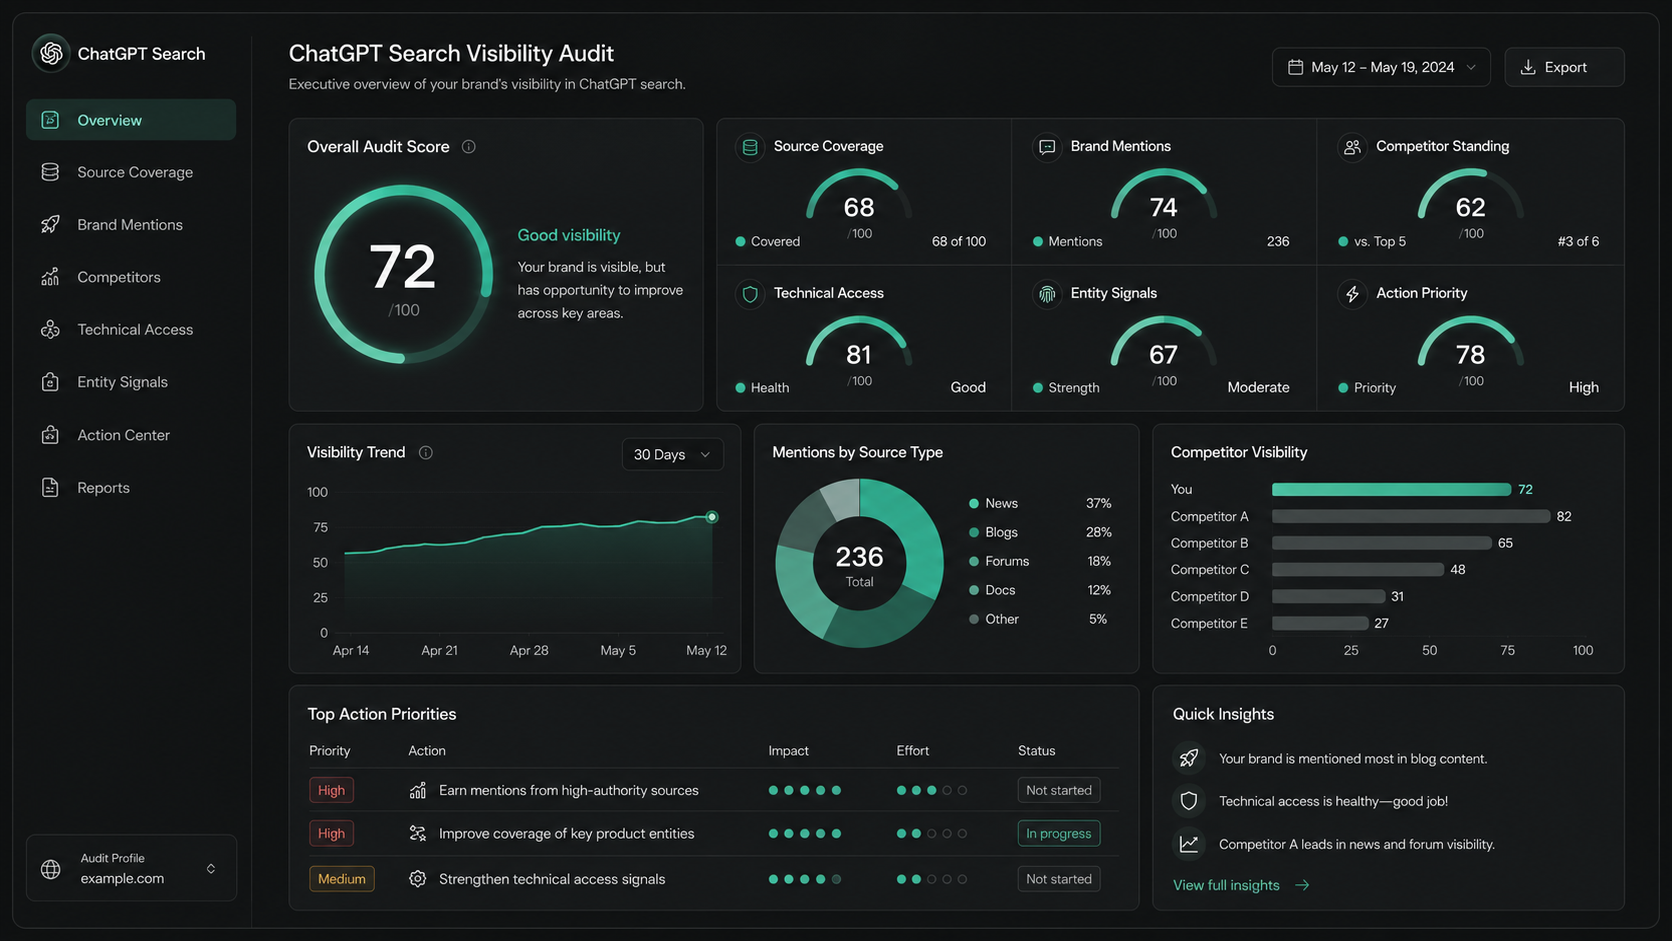The width and height of the screenshot is (1672, 941).
Task: Expand the Audit Profile example.com selector
Action: pyautogui.click(x=131, y=868)
